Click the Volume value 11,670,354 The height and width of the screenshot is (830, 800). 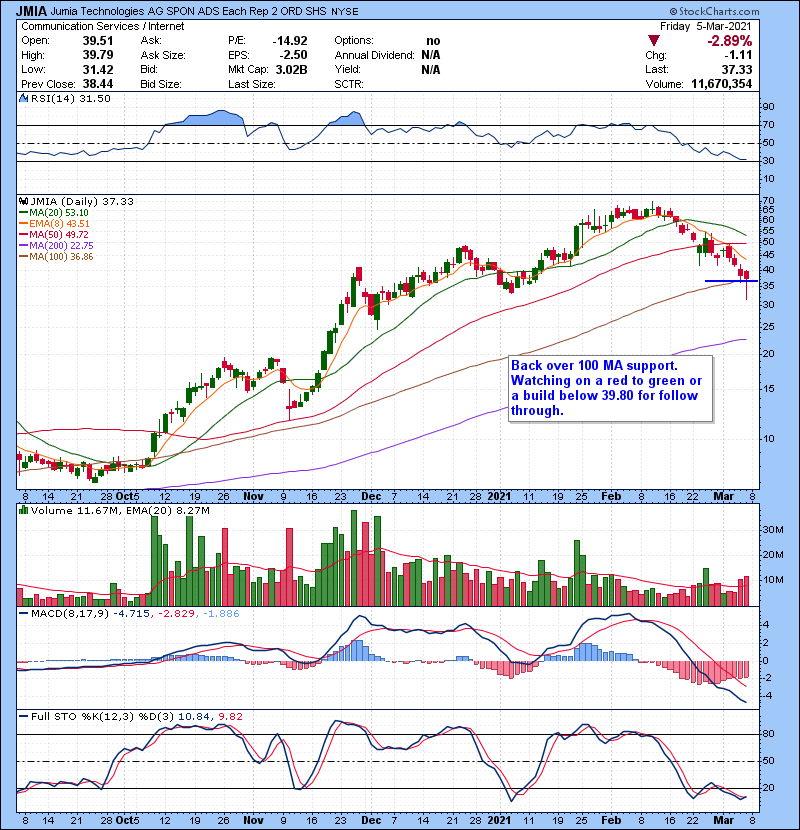tap(721, 84)
